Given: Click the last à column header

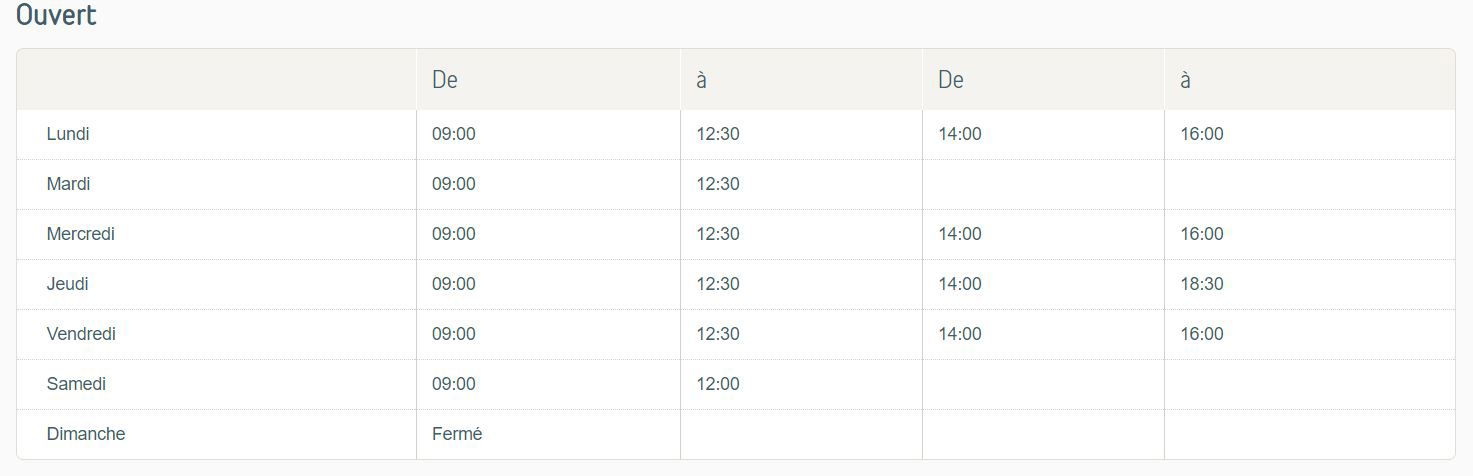Looking at the screenshot, I should click(1185, 80).
